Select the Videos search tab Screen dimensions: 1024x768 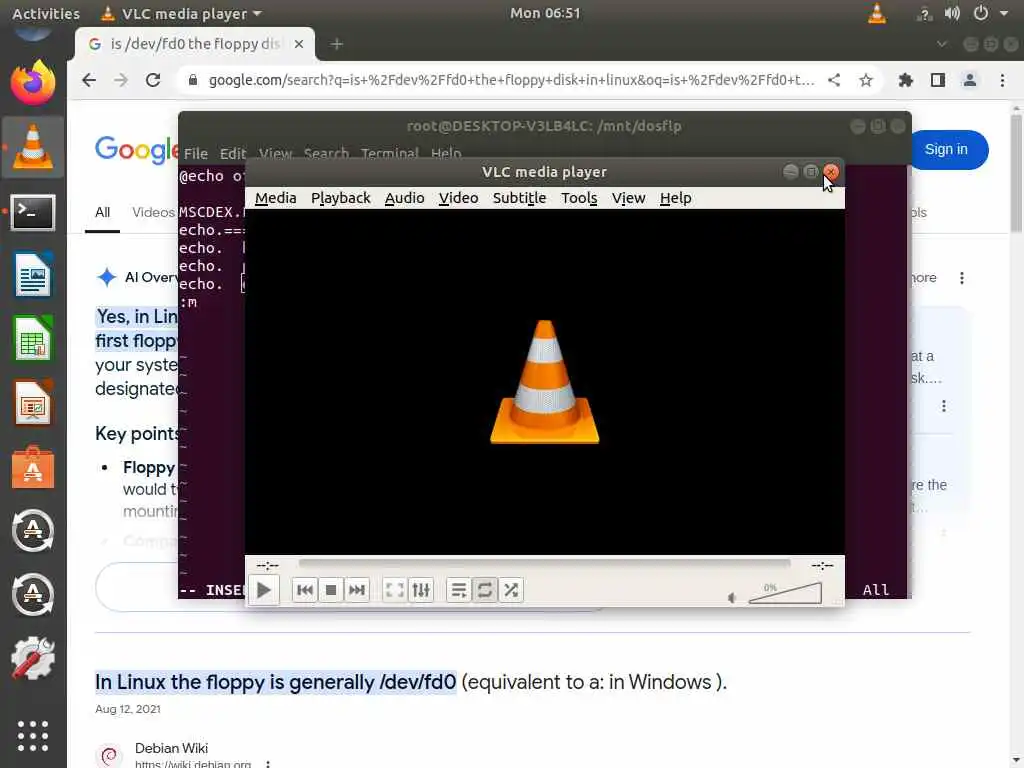[153, 212]
